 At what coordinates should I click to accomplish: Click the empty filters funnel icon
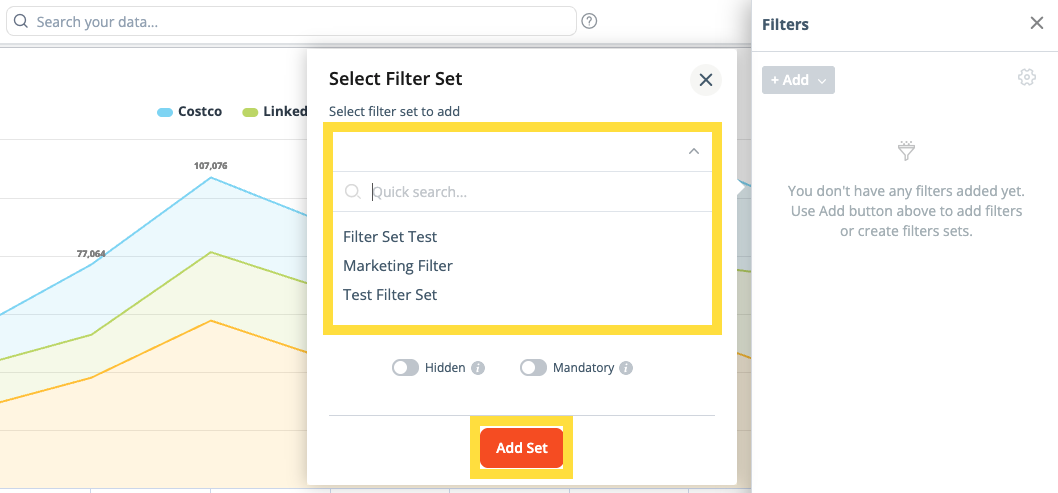906,151
